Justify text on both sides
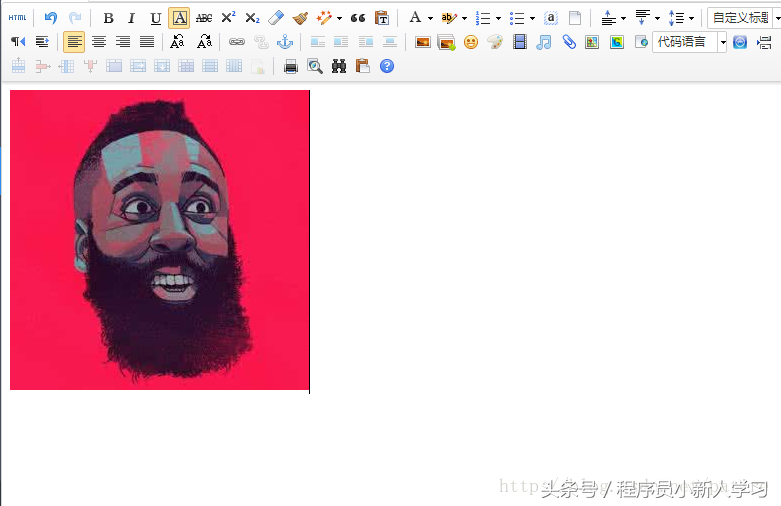This screenshot has height=506, width=781. point(146,42)
